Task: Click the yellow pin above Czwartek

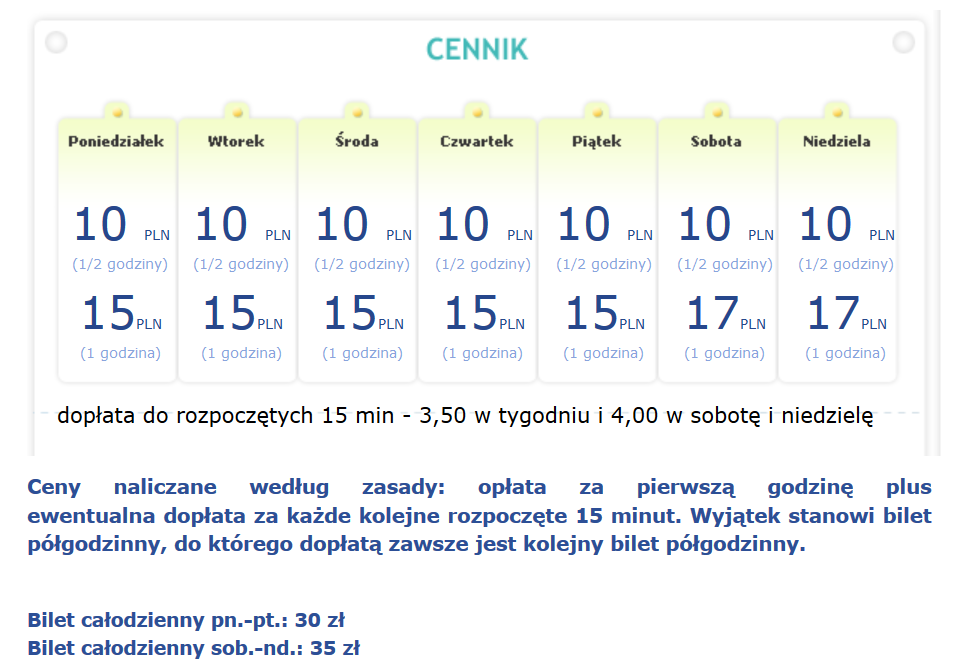Action: tap(477, 110)
